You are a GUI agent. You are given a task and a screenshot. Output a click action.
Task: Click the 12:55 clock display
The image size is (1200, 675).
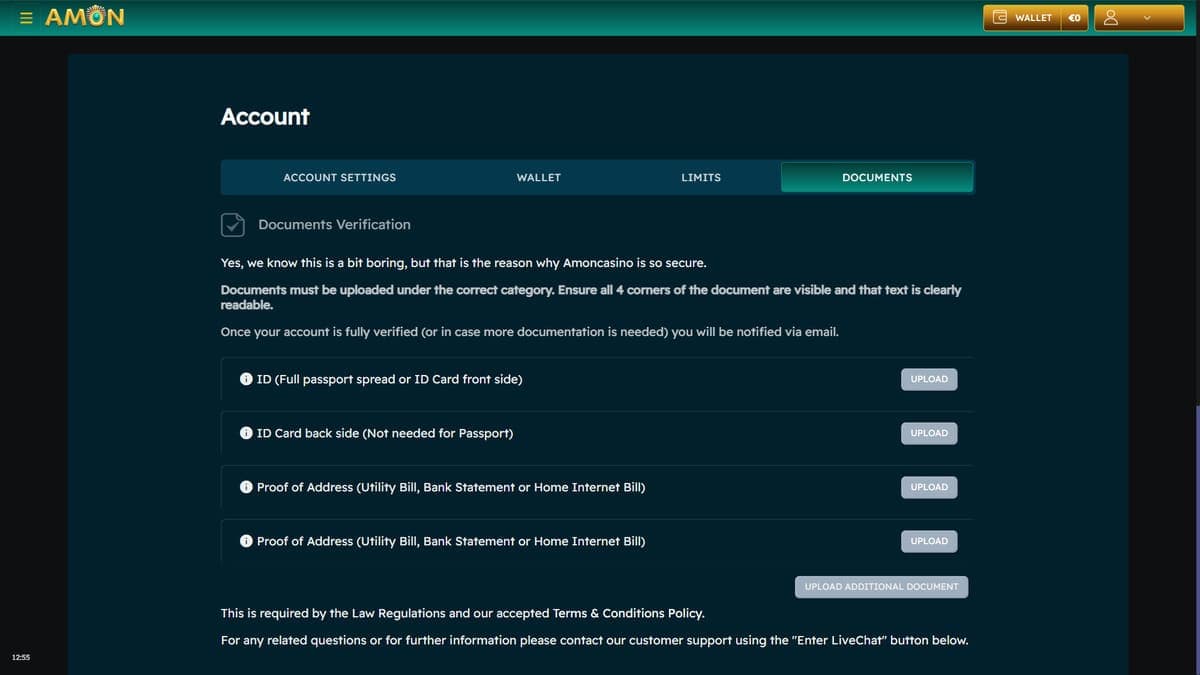[x=21, y=657]
